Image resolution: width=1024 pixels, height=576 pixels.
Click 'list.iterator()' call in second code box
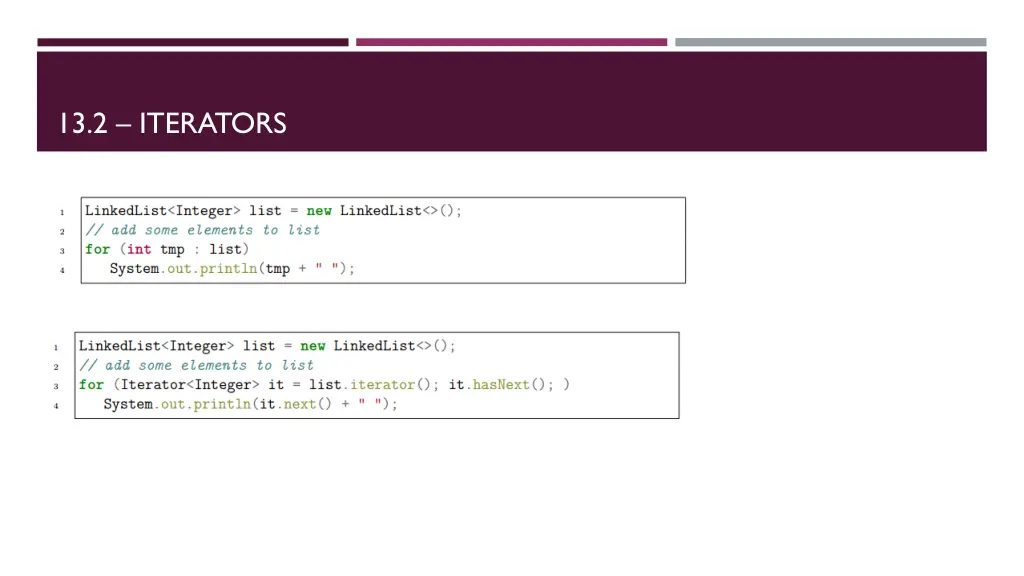click(x=370, y=385)
